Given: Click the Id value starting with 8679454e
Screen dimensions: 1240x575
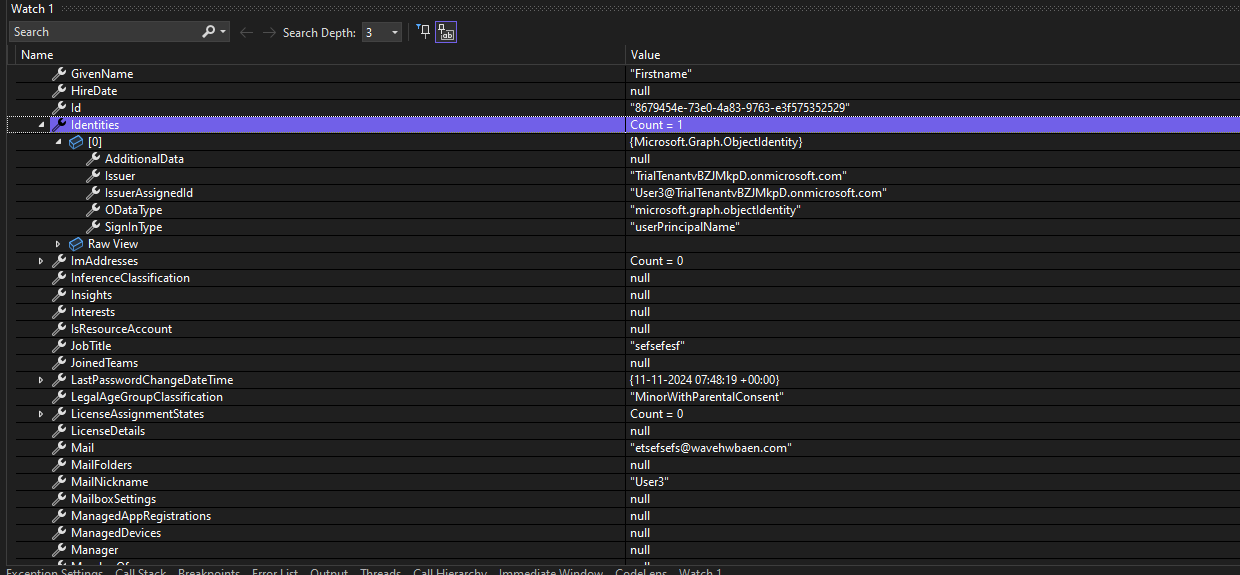Looking at the screenshot, I should coord(740,108).
